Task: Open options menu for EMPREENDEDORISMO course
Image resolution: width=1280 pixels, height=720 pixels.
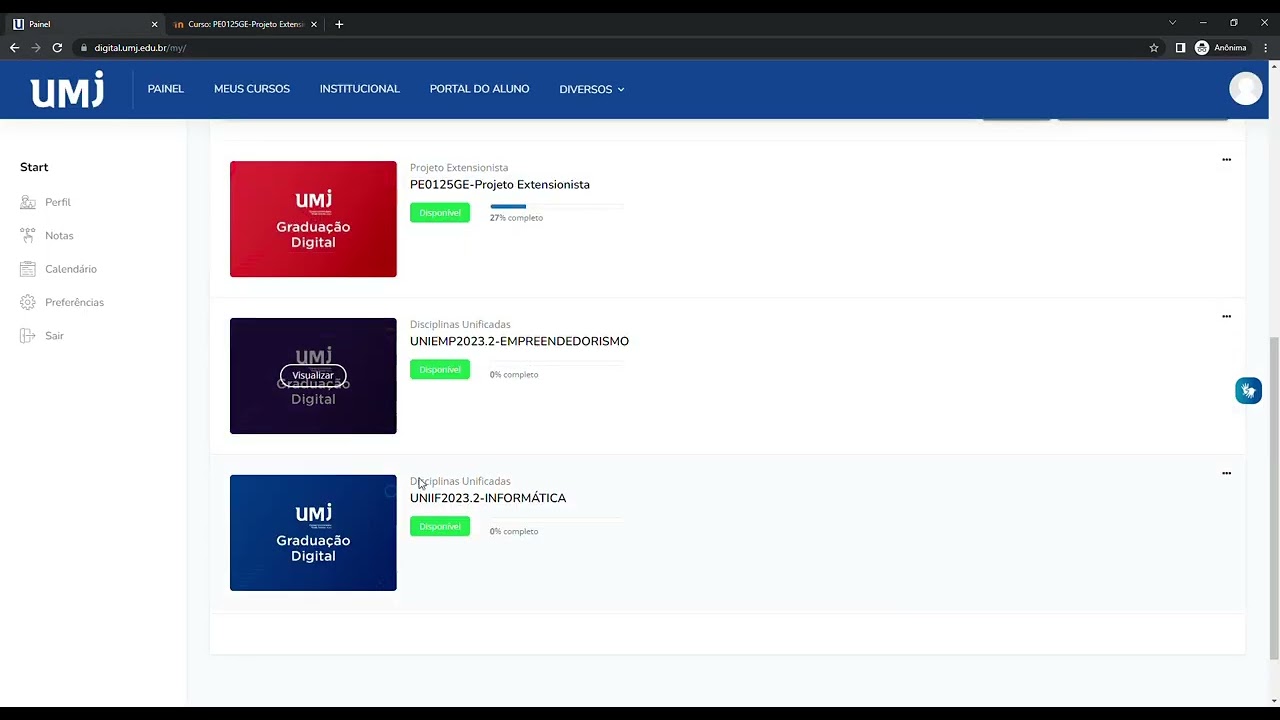Action: pyautogui.click(x=1226, y=317)
